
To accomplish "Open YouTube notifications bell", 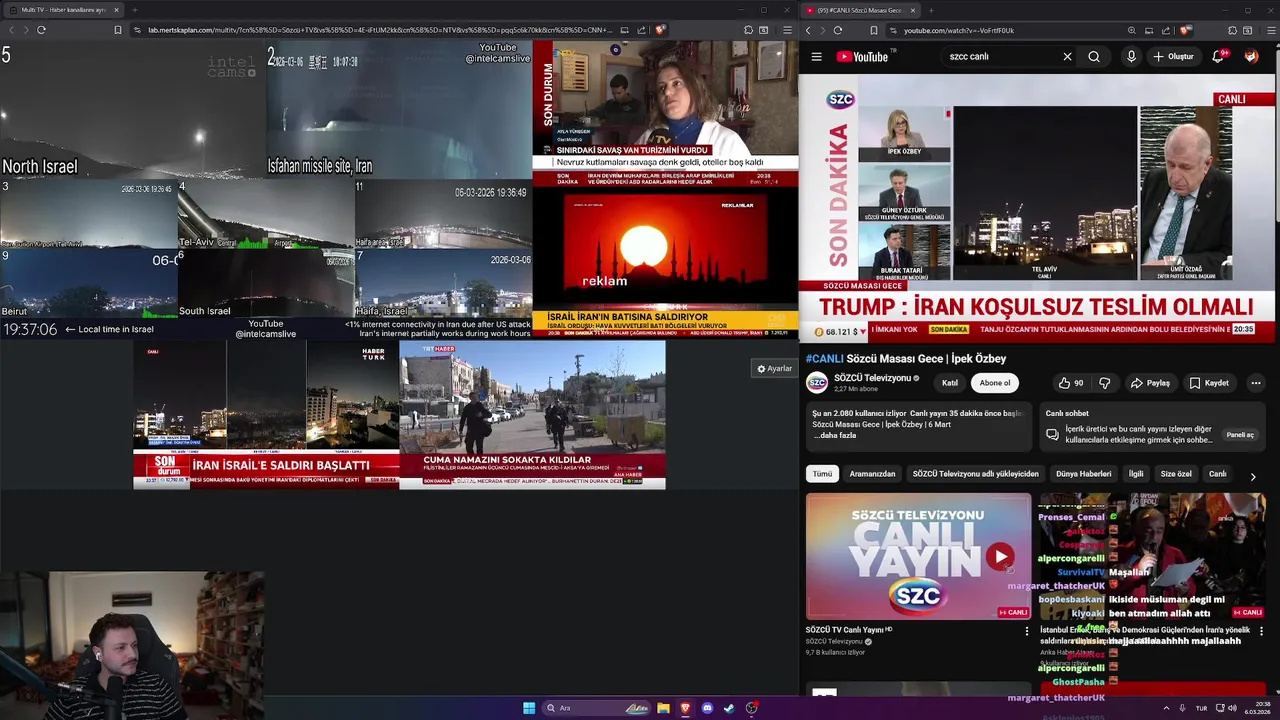I will [x=1218, y=57].
